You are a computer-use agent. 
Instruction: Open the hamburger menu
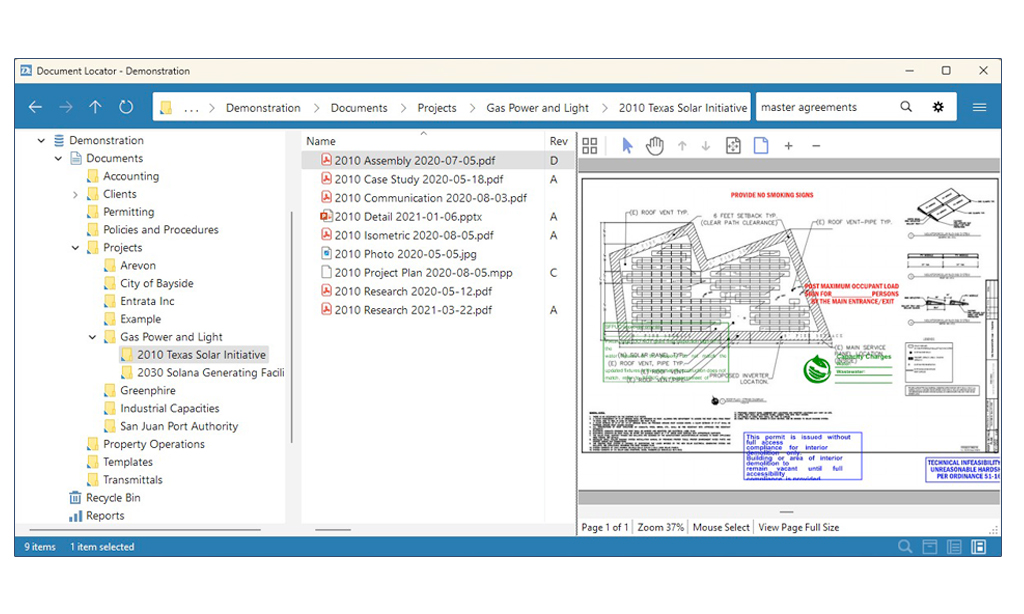979,107
